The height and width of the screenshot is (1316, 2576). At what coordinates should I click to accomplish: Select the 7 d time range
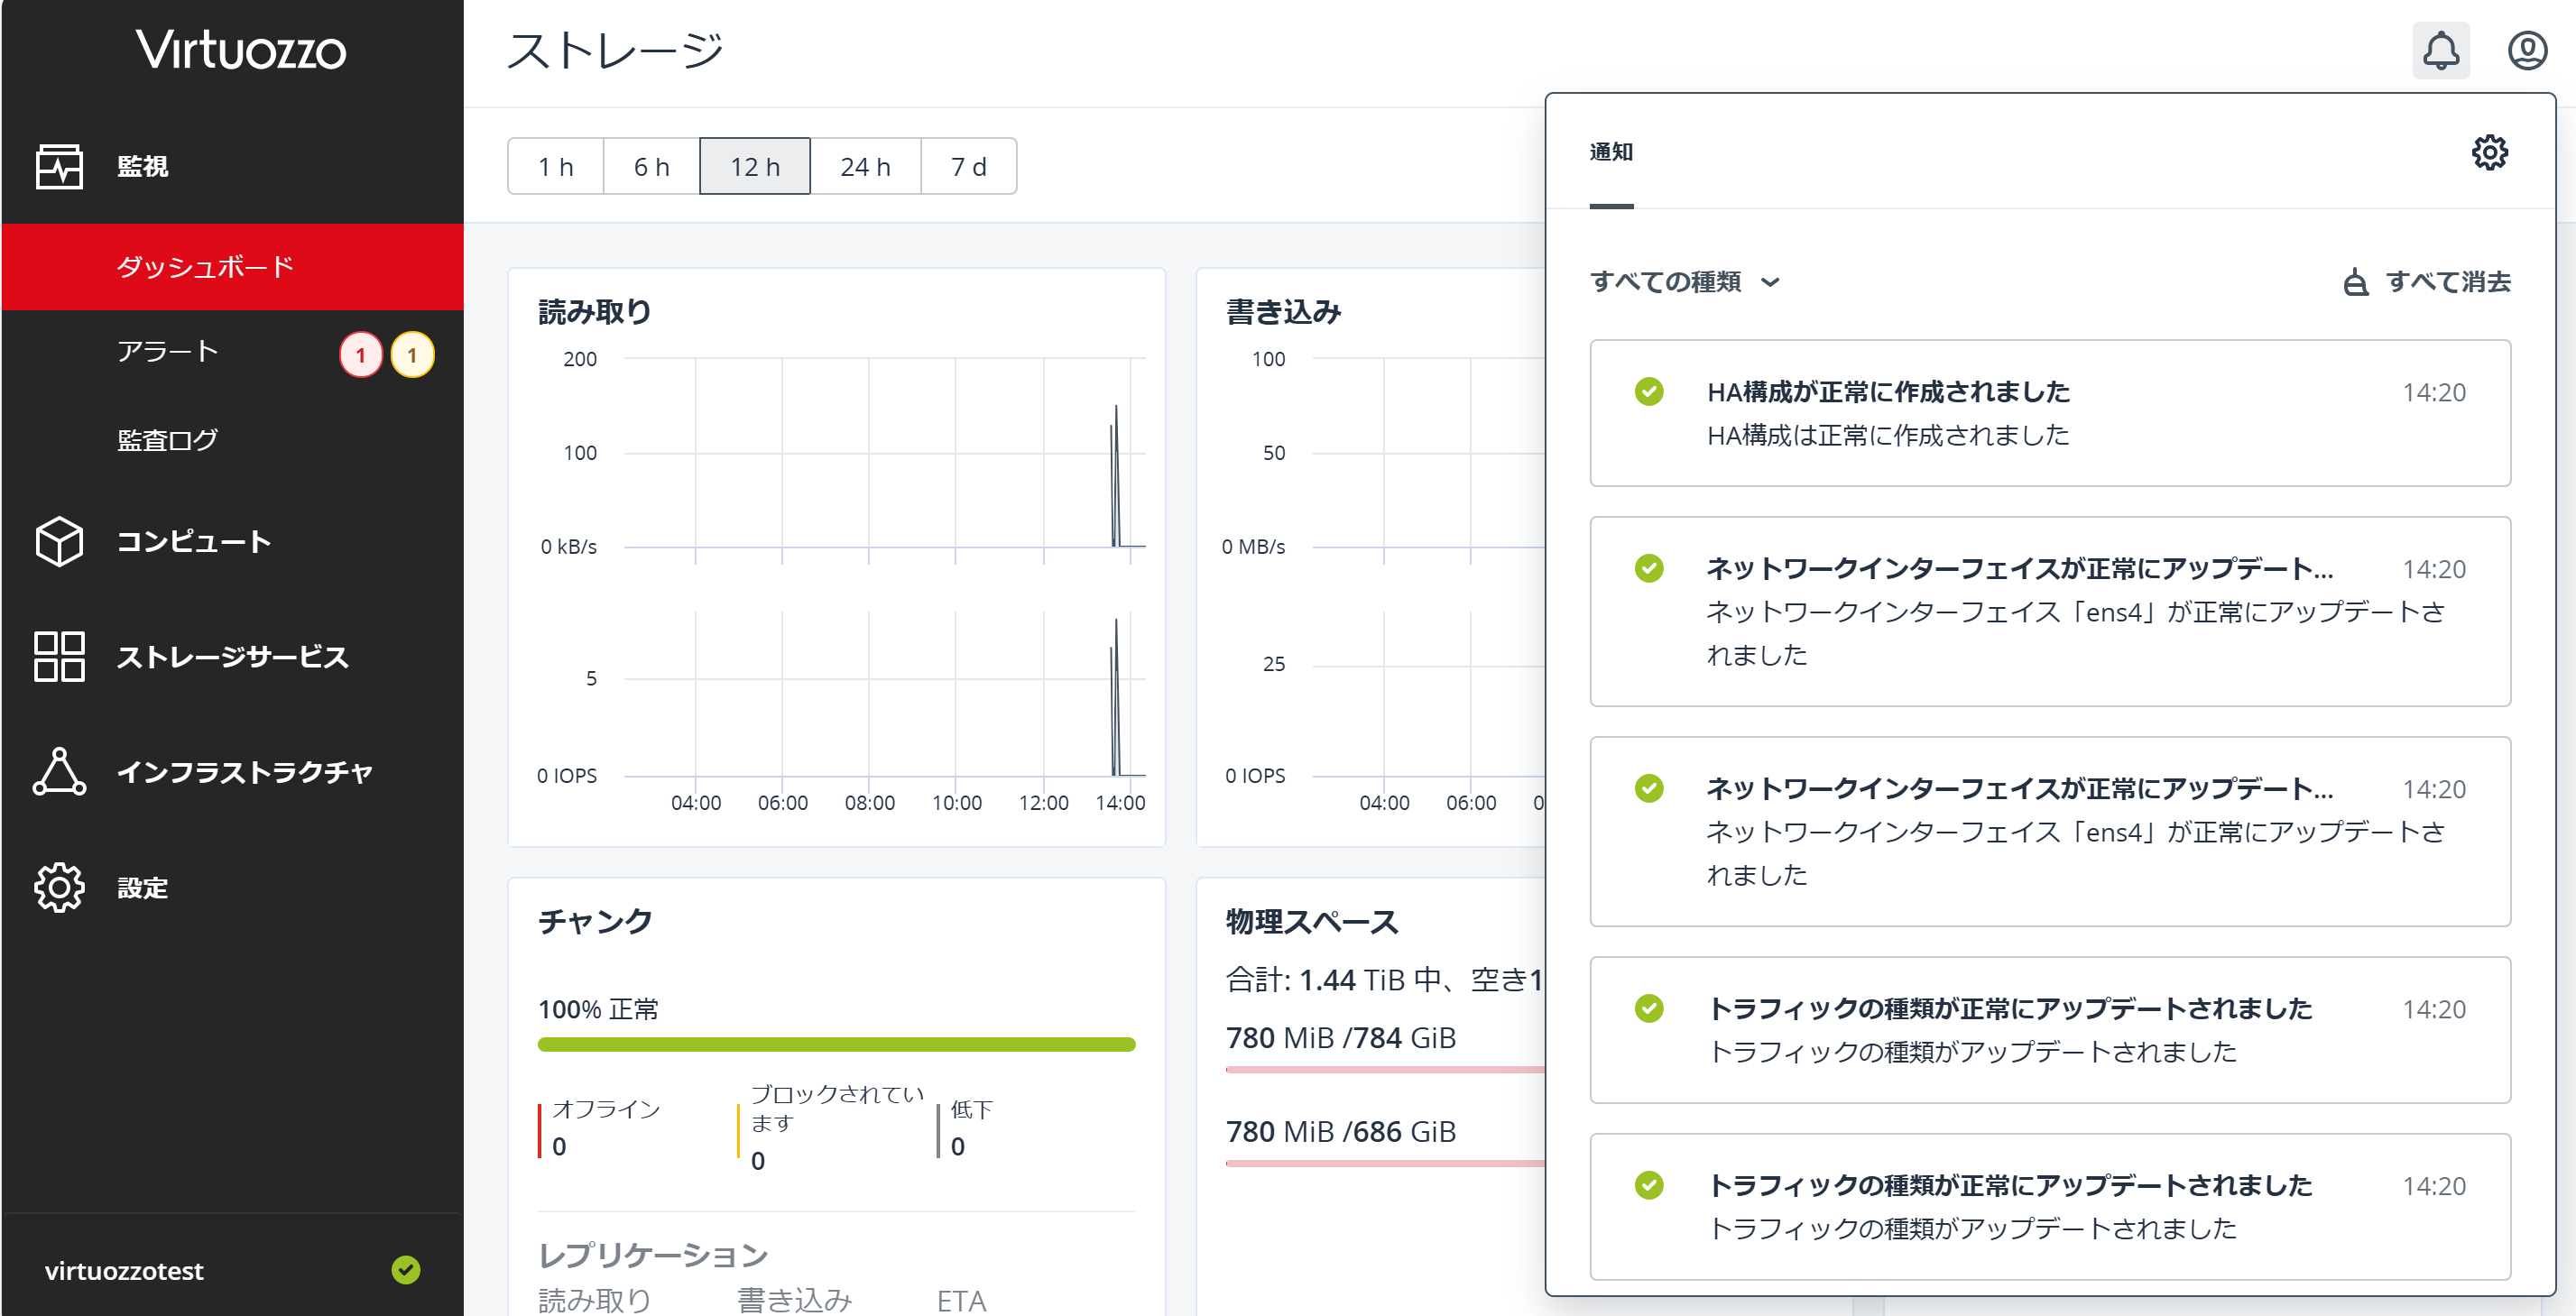[968, 167]
